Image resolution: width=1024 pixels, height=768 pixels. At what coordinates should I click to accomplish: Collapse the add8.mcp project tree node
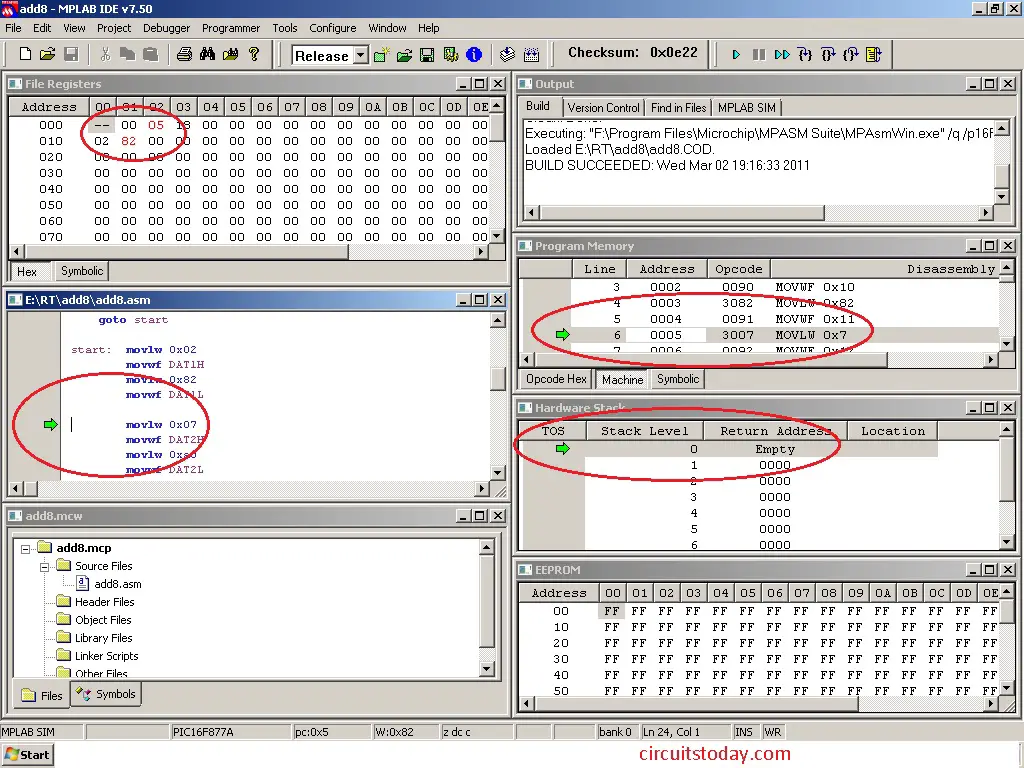click(25, 549)
